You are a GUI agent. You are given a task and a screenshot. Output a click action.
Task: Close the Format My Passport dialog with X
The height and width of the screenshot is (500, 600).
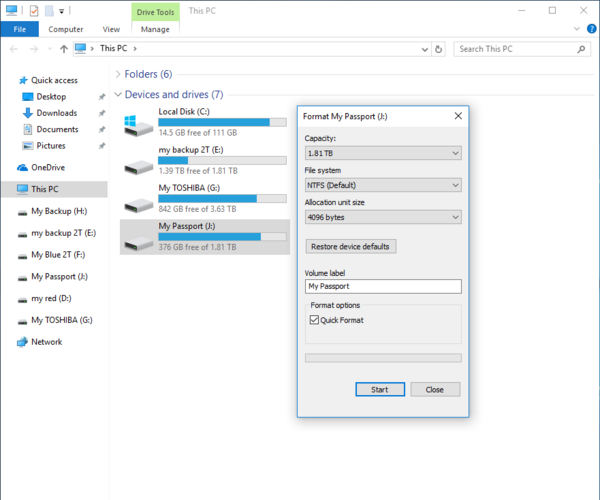[x=458, y=116]
